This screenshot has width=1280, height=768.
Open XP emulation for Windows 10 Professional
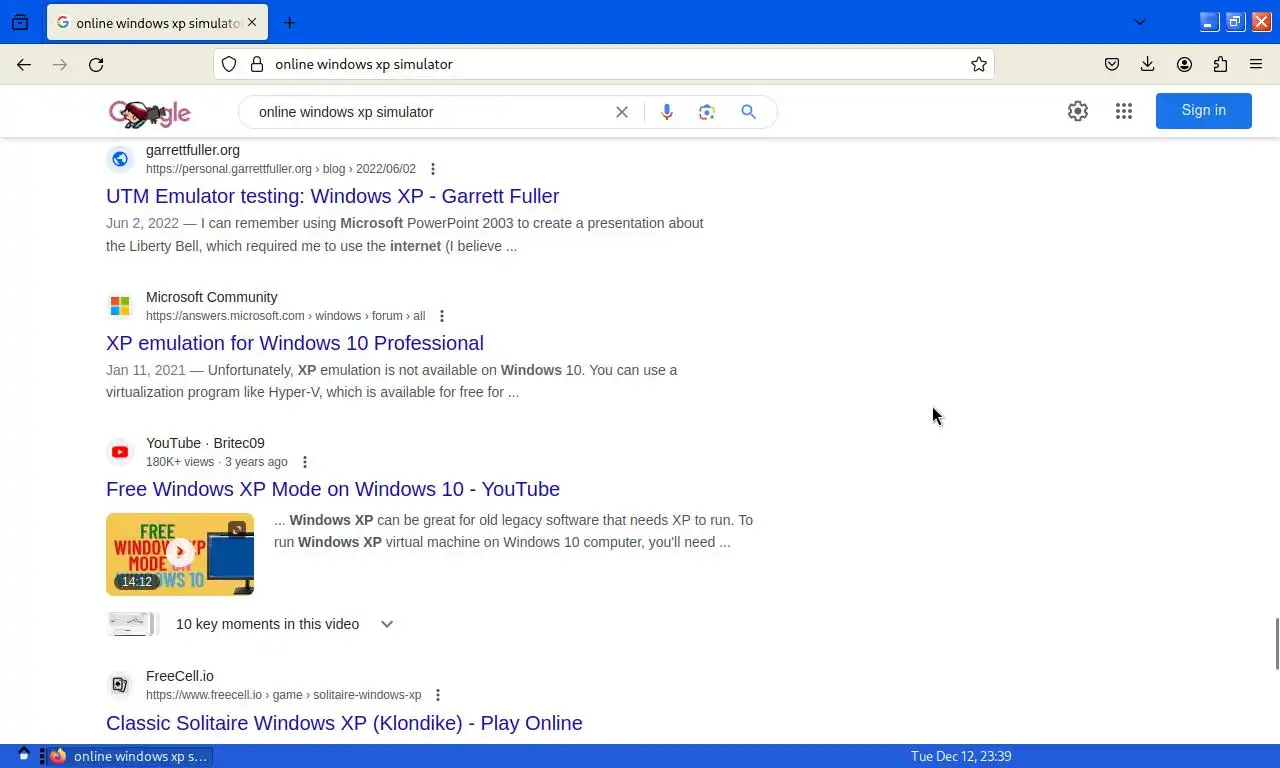pos(295,343)
